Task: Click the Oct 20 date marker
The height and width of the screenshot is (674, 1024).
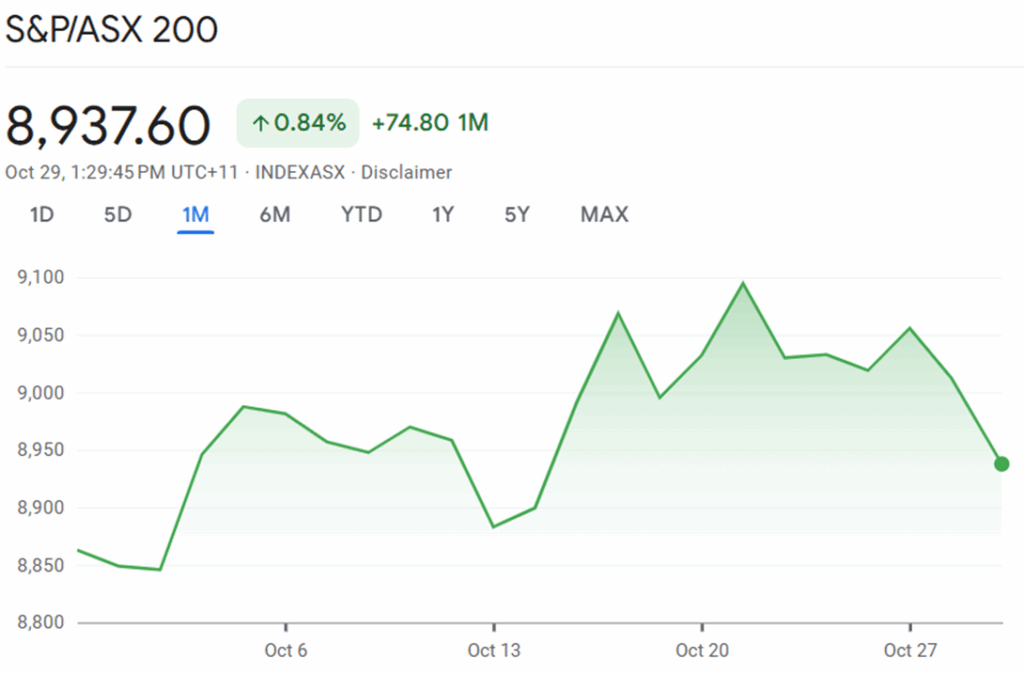Action: pos(702,651)
